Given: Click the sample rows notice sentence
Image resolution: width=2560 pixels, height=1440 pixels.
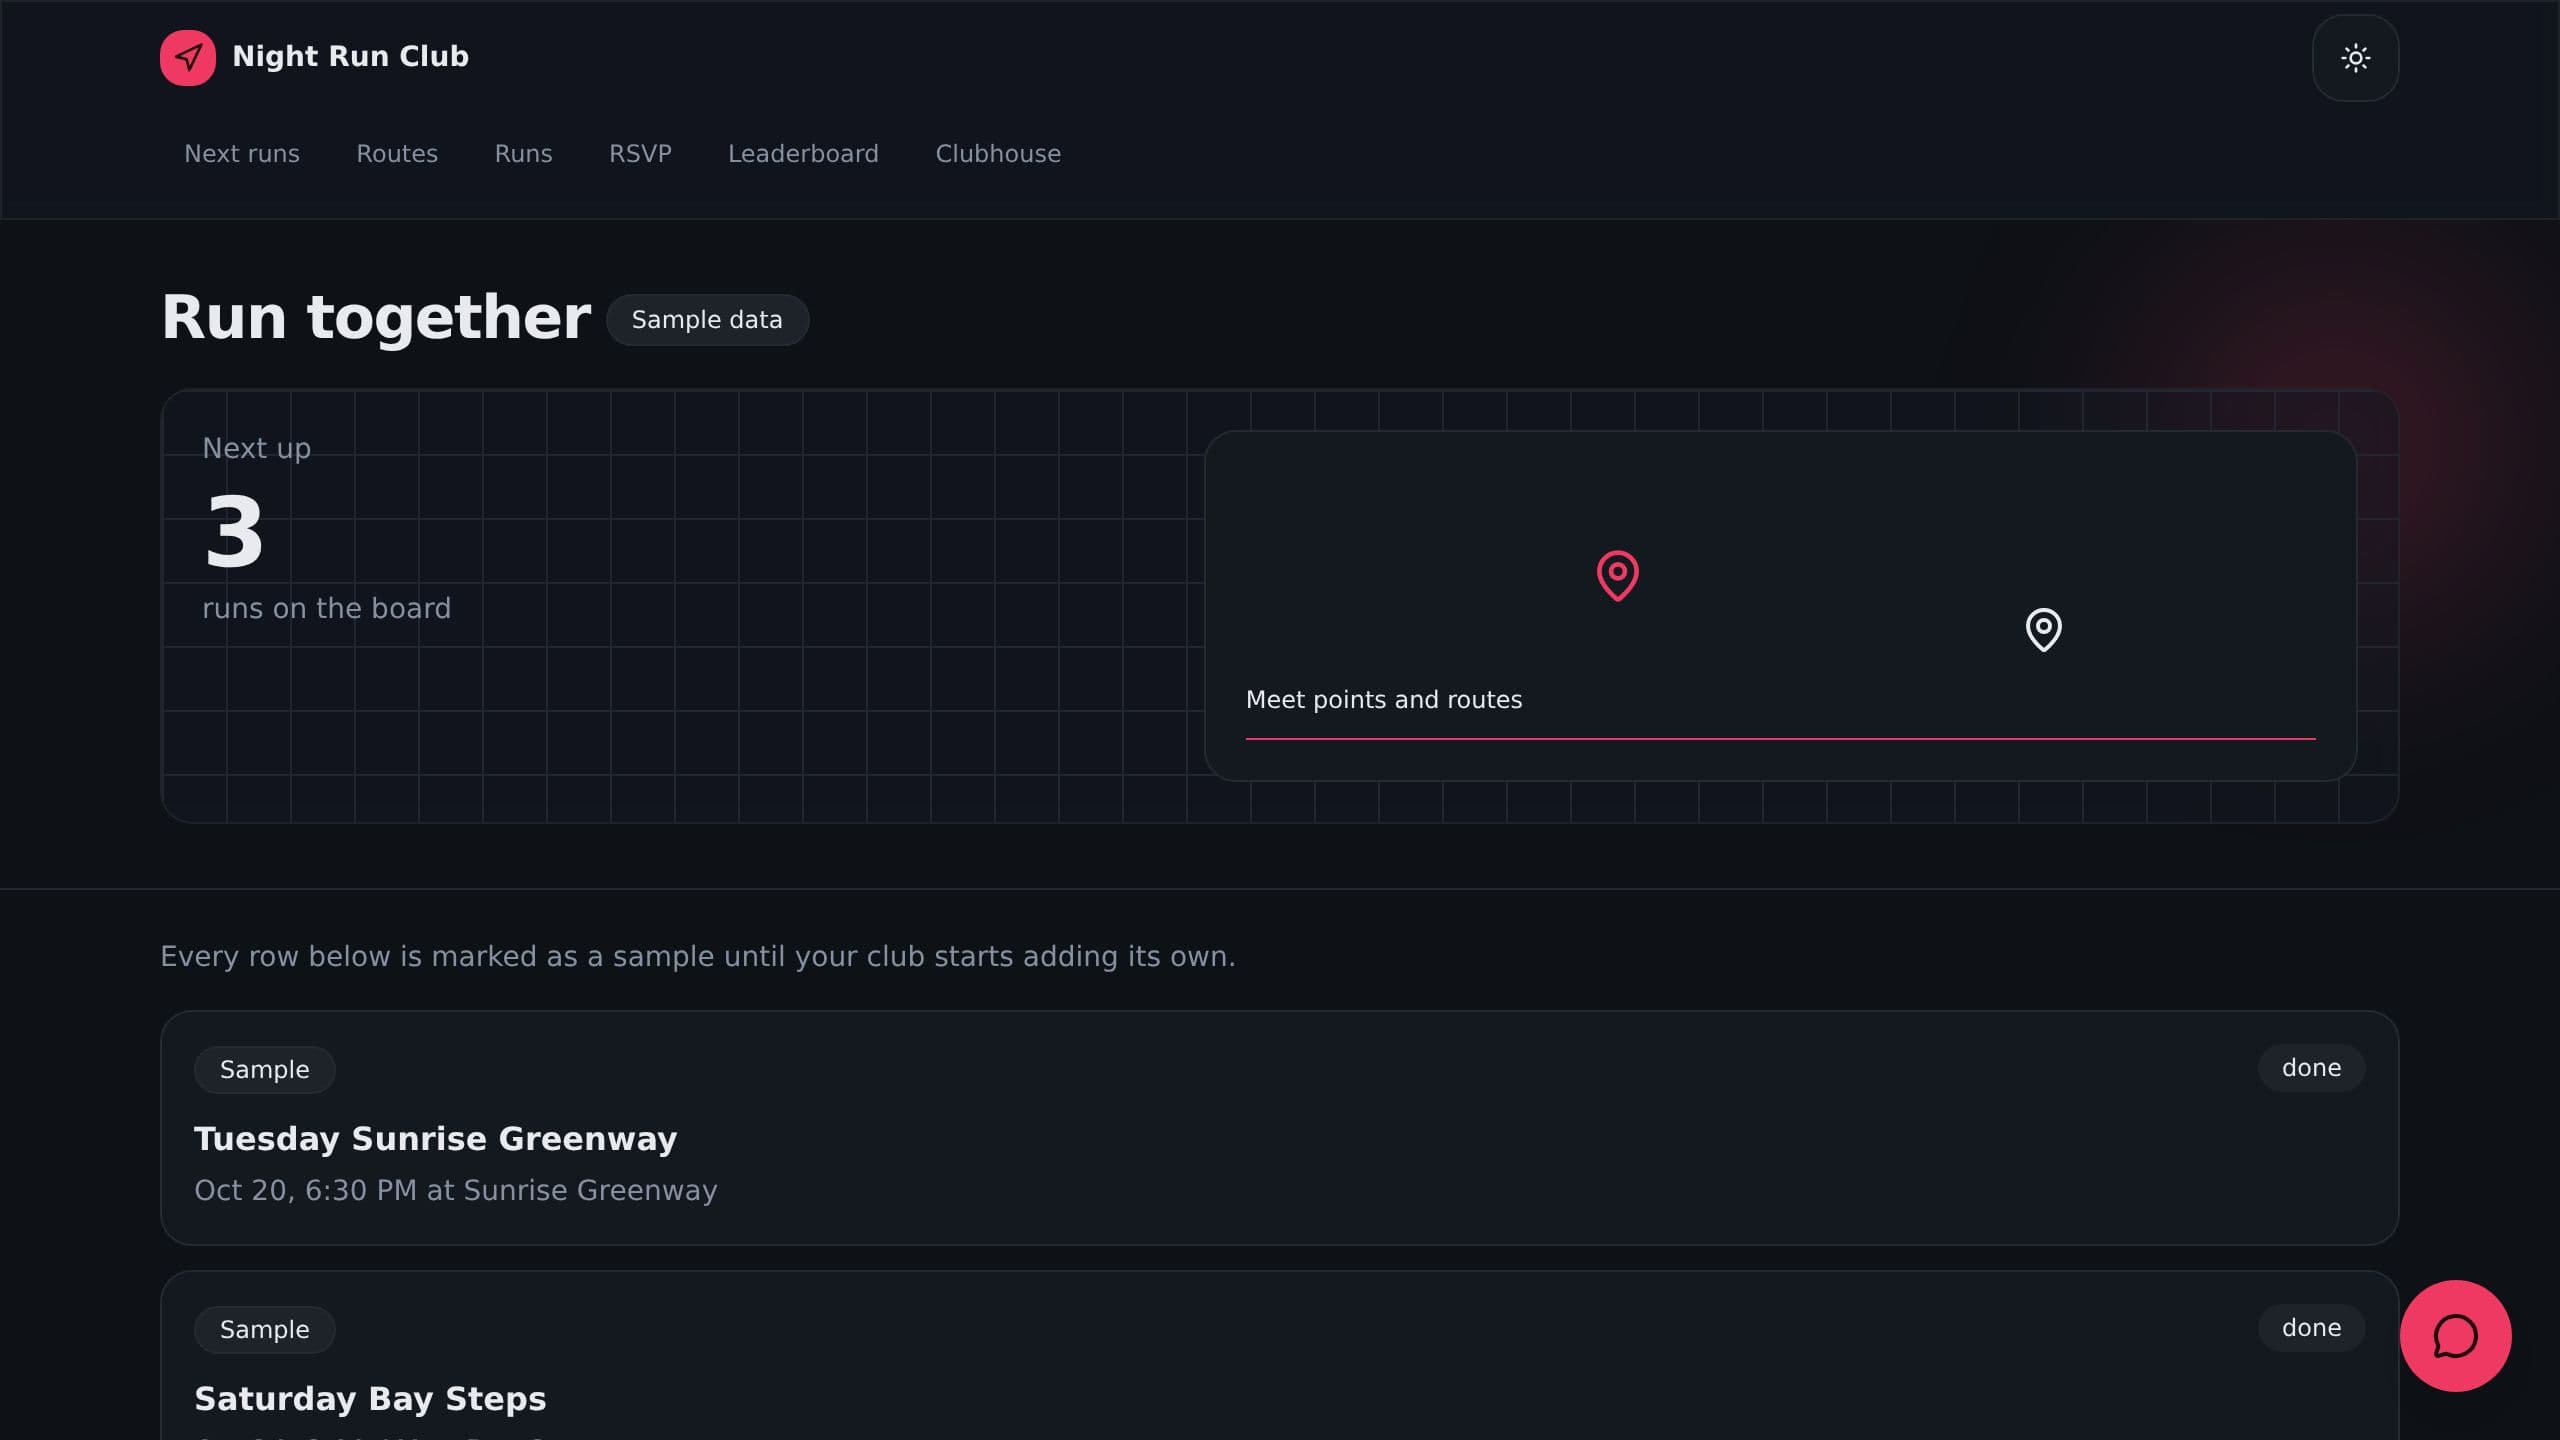Looking at the screenshot, I should [x=698, y=957].
